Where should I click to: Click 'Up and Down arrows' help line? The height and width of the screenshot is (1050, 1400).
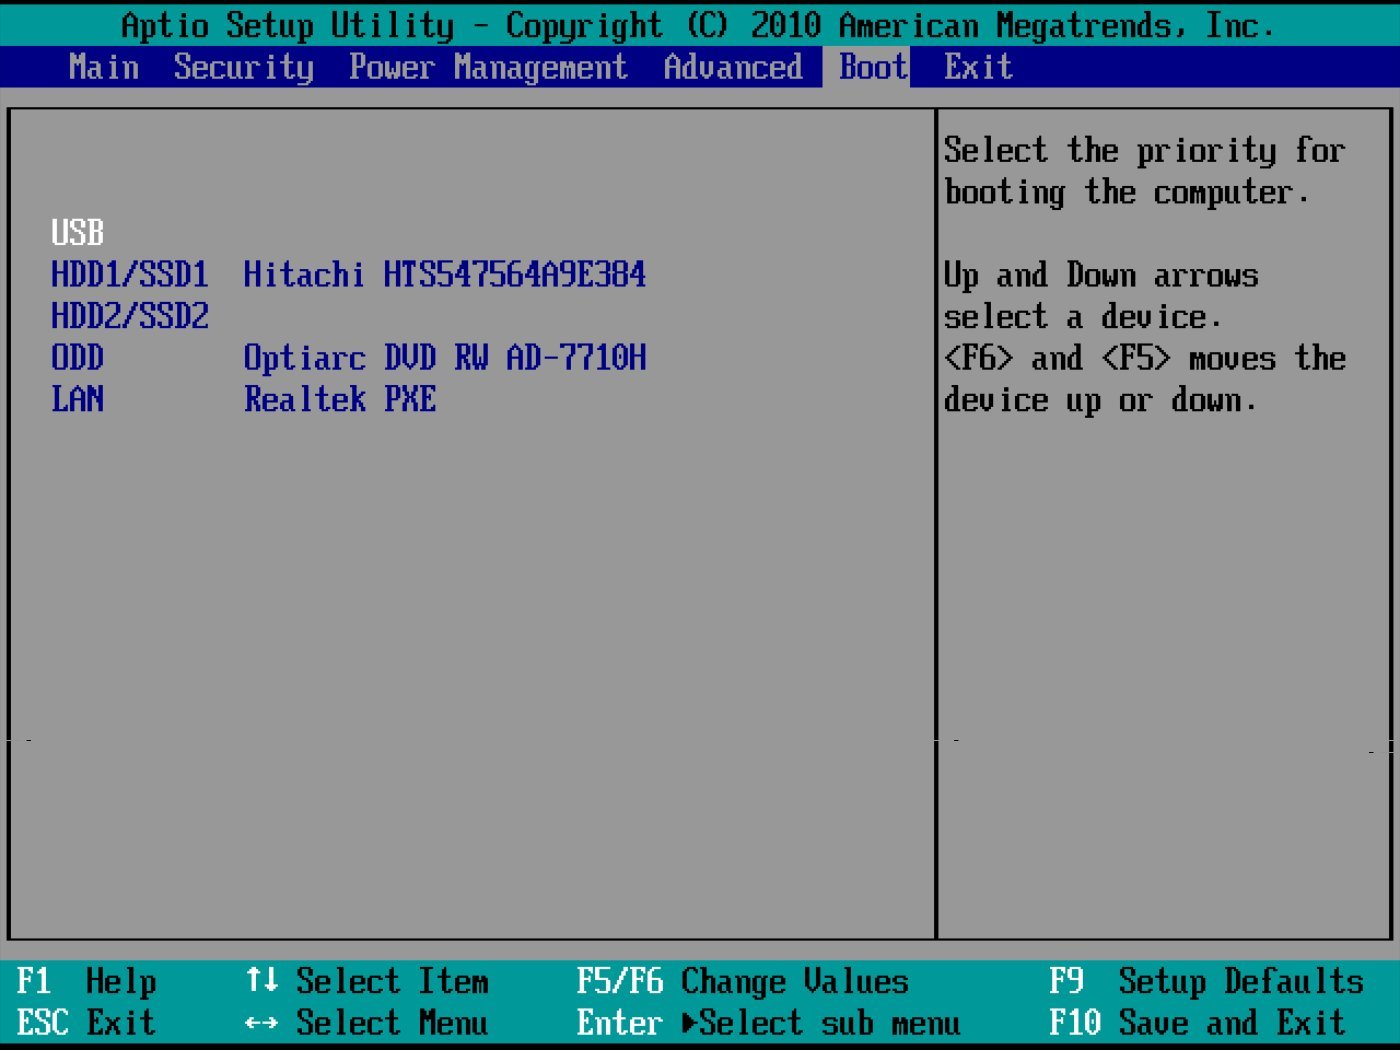tap(1101, 275)
